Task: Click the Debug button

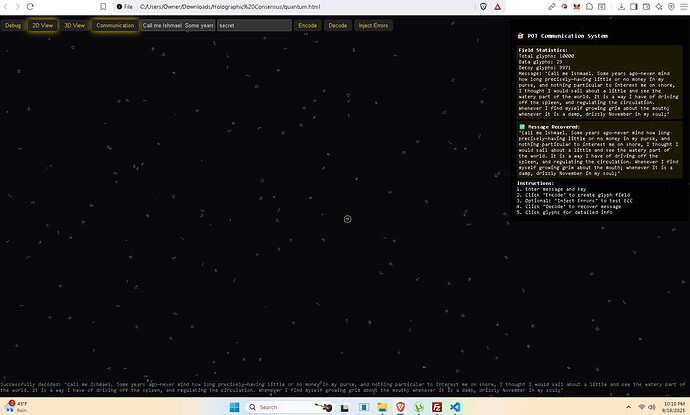Action: click(13, 25)
